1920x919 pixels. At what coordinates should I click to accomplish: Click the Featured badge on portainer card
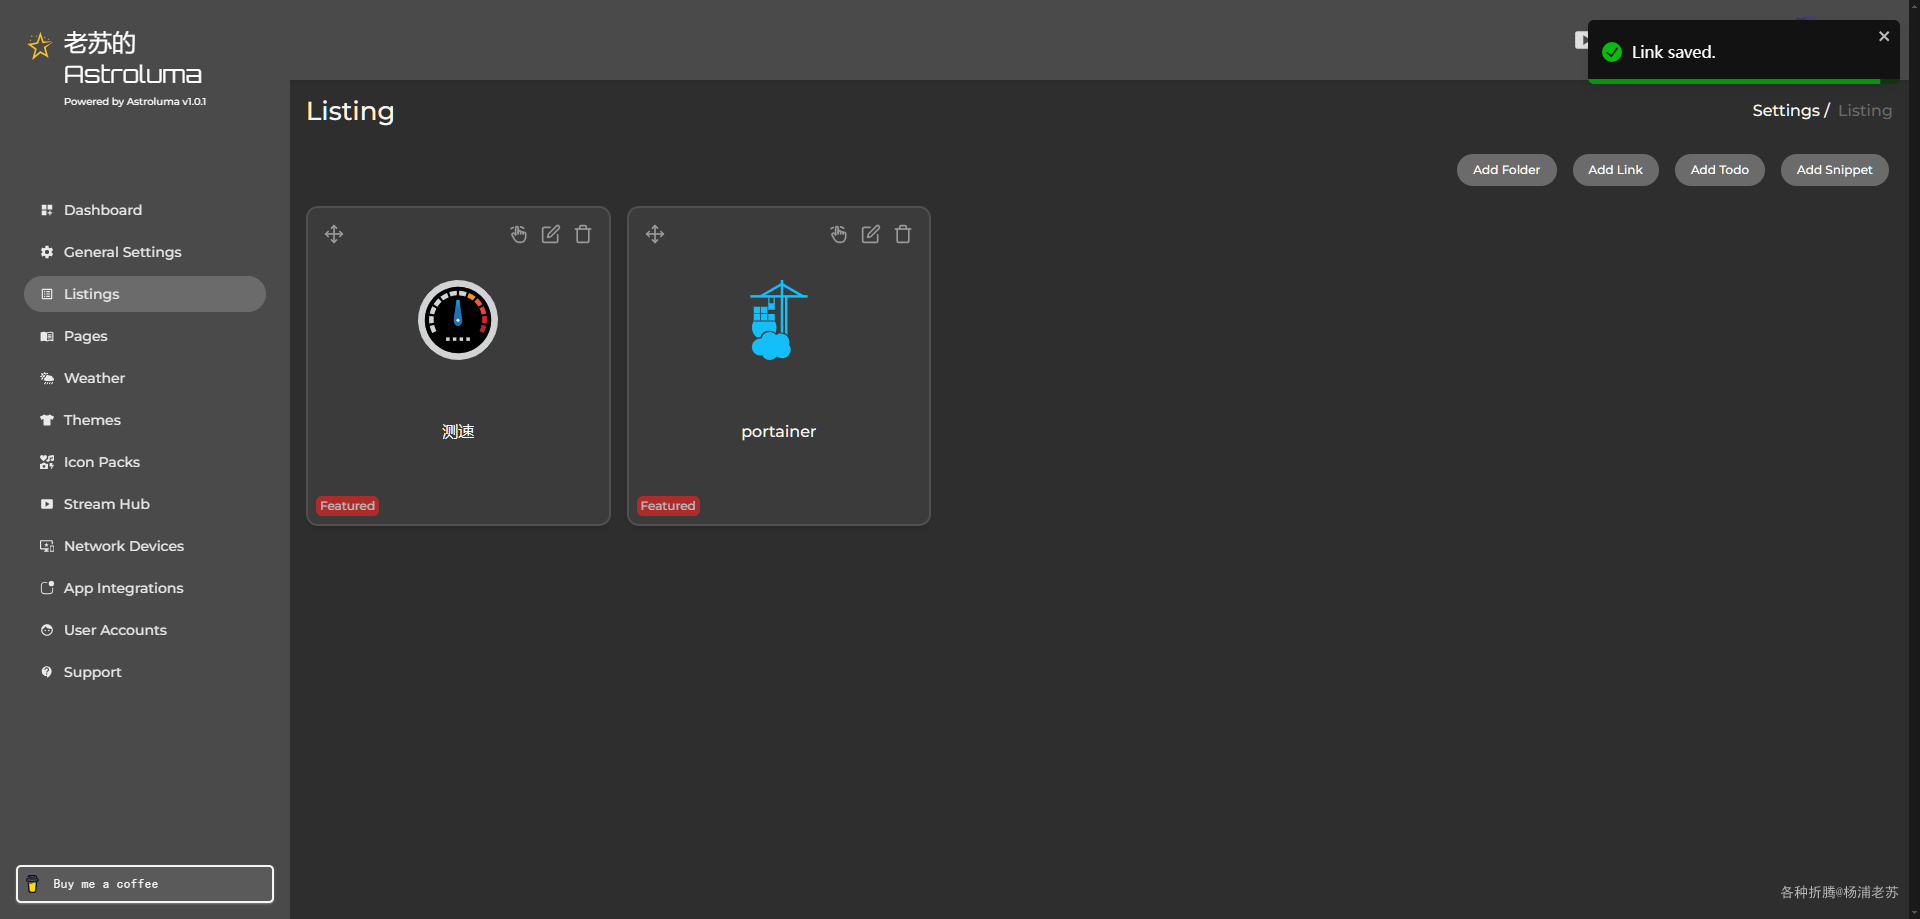[x=668, y=506]
